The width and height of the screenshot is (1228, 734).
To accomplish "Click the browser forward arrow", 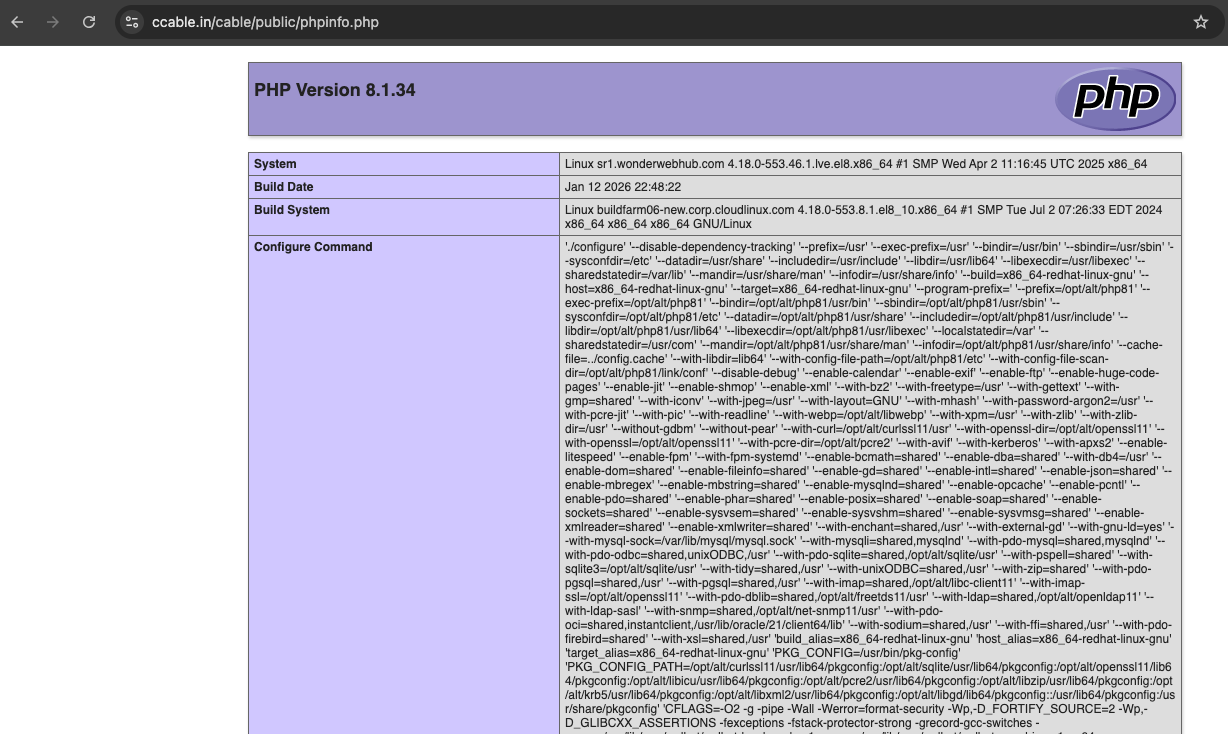I will [x=53, y=22].
